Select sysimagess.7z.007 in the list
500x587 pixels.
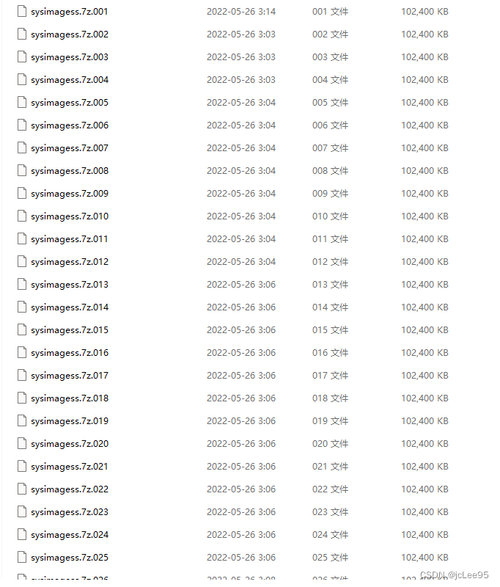coord(70,148)
